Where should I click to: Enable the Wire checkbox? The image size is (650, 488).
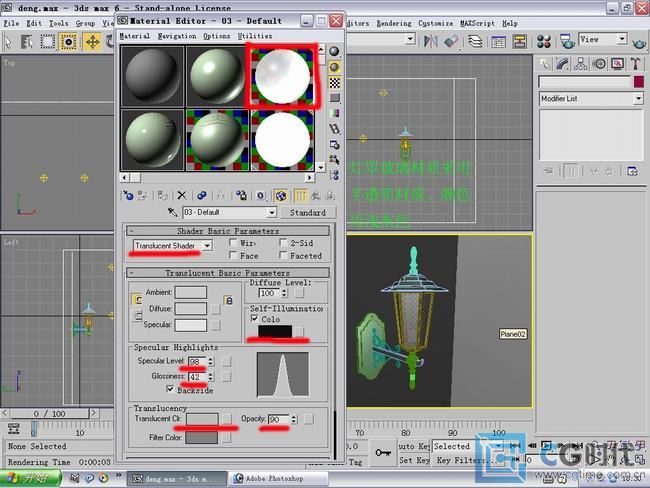point(233,243)
